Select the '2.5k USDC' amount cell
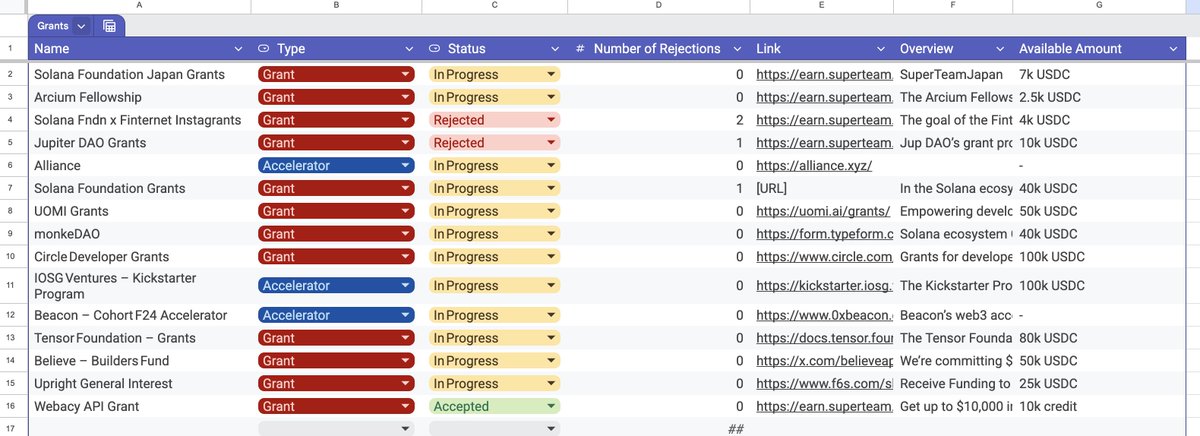Image resolution: width=1200 pixels, height=436 pixels. point(1100,97)
